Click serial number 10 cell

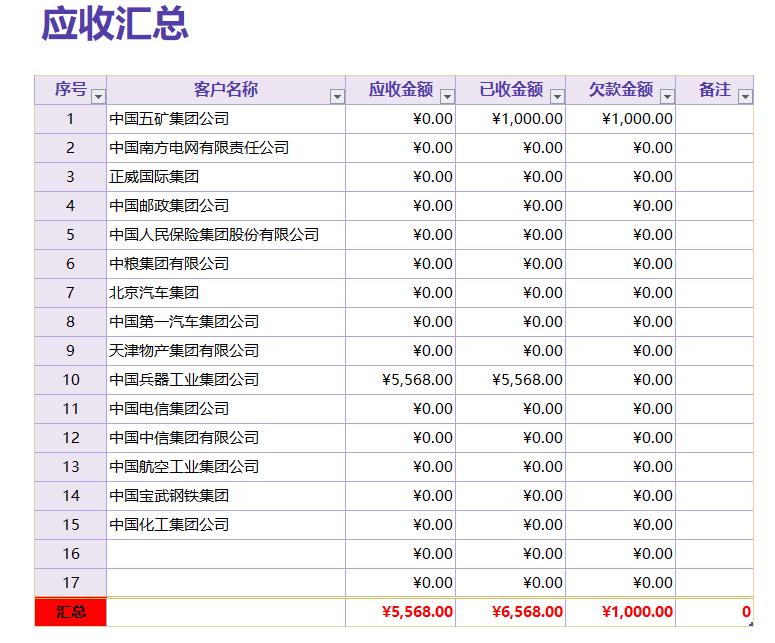pos(71,380)
